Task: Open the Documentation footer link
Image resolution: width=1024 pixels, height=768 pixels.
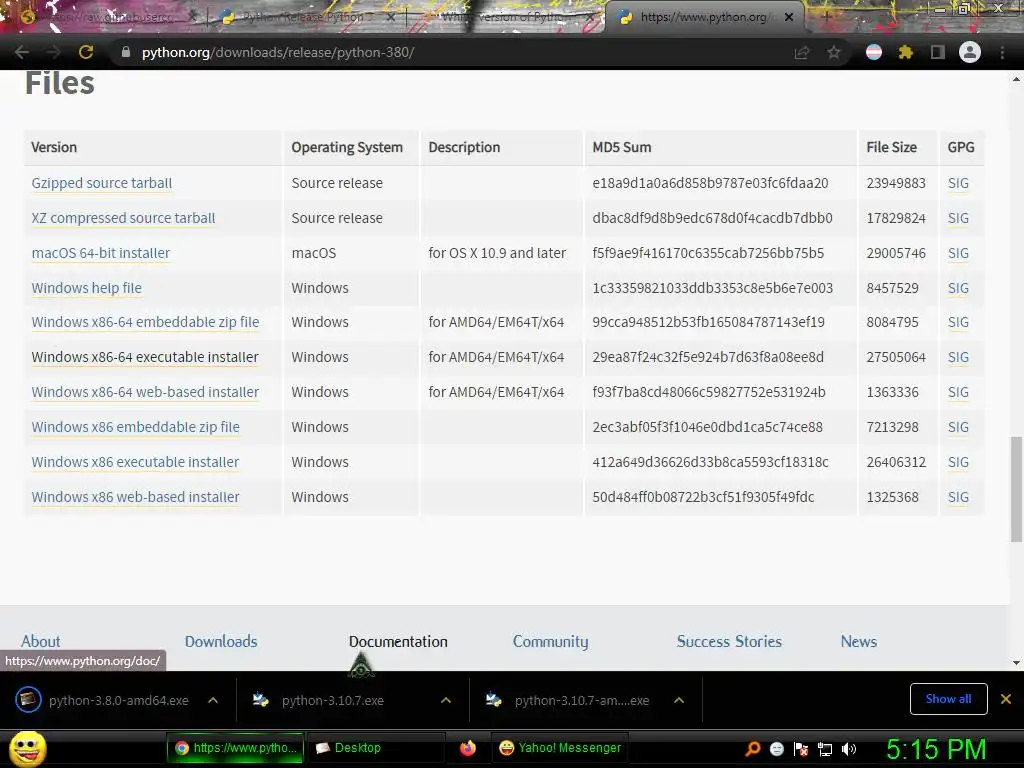Action: coord(398,641)
